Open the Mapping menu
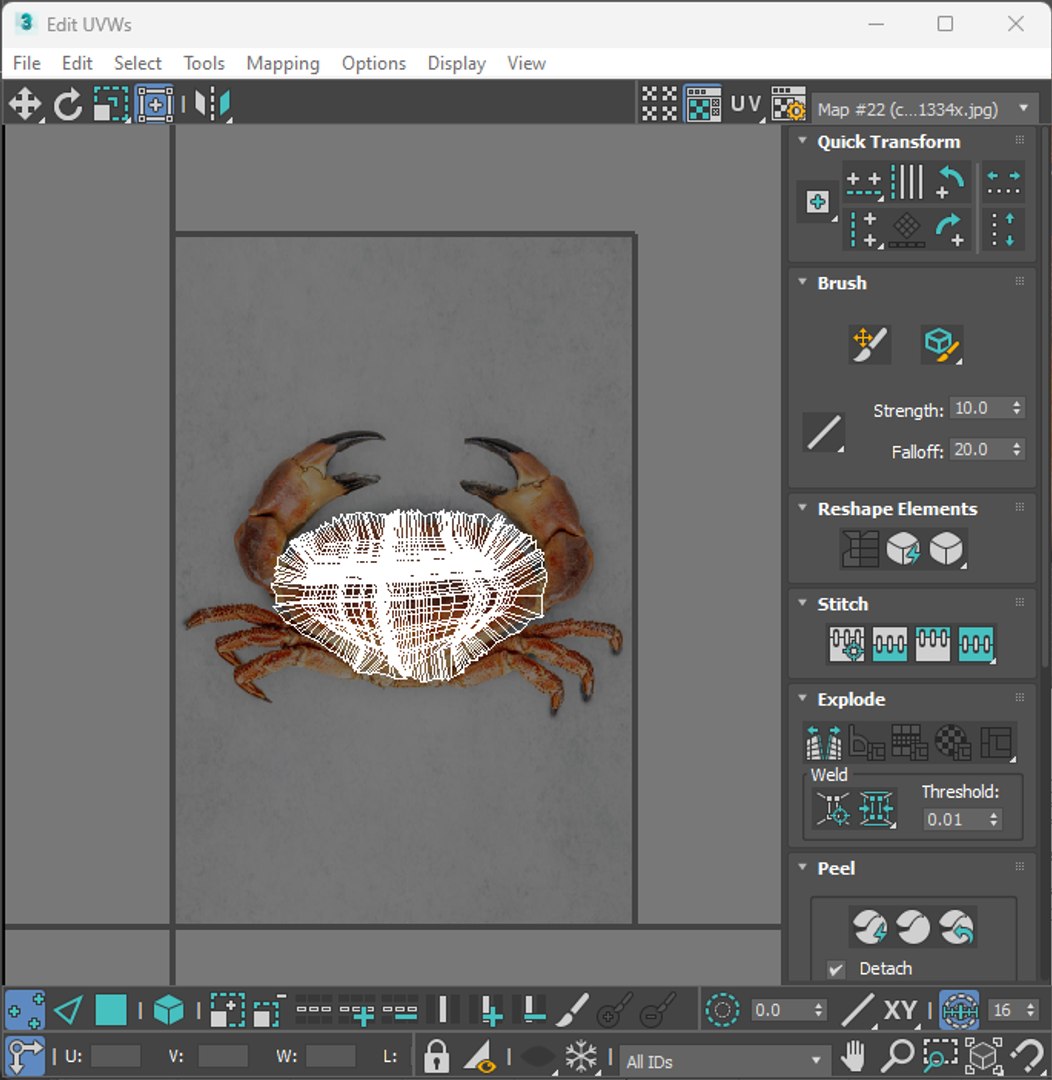Screen dimensions: 1052x1080 [x=283, y=63]
